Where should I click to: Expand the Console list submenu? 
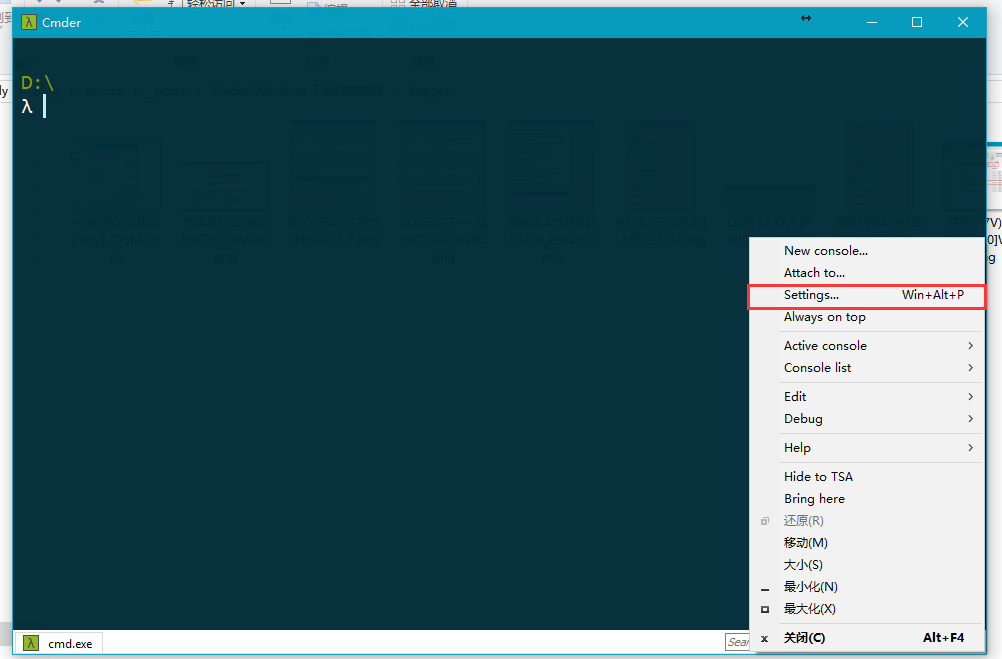coord(867,368)
